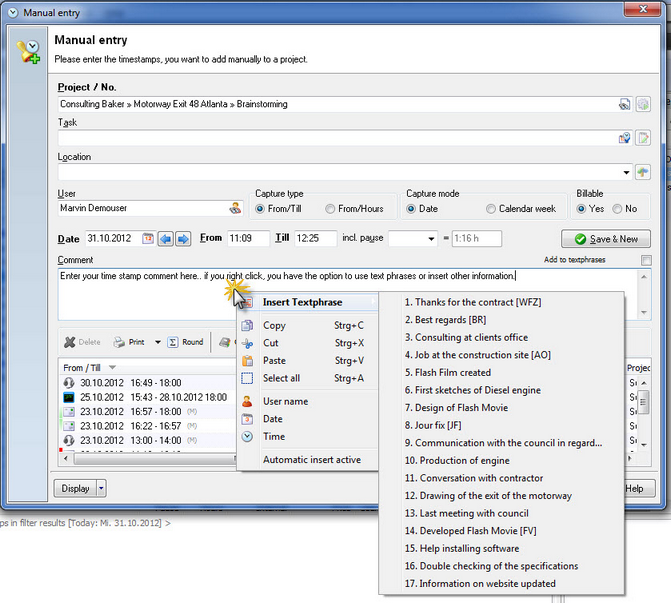Open the user selection icon beside Marvin Demouser
This screenshot has height=603, width=671.
(x=235, y=208)
